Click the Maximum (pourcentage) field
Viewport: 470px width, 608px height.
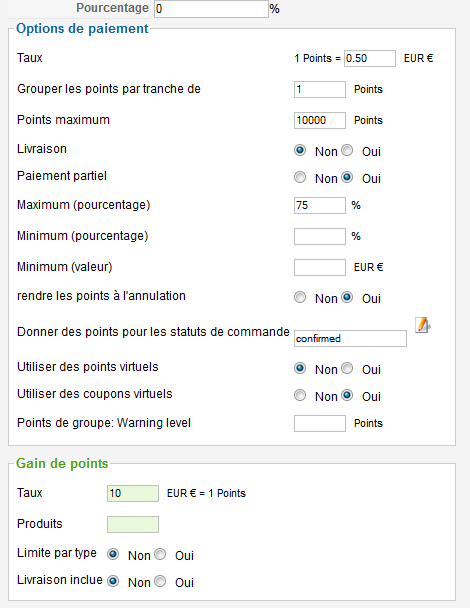pos(320,205)
